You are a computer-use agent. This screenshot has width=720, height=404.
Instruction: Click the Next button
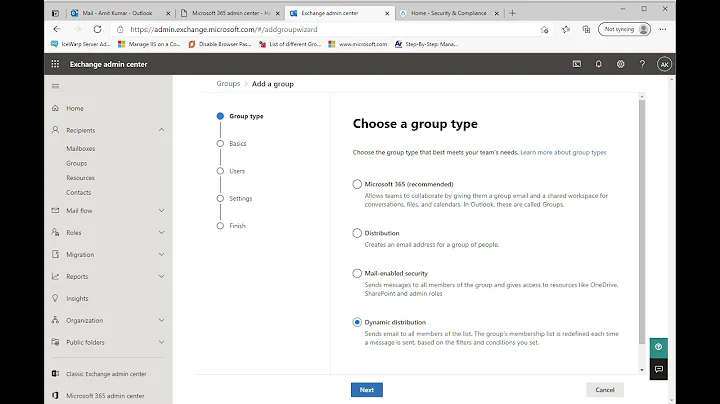[x=366, y=390]
